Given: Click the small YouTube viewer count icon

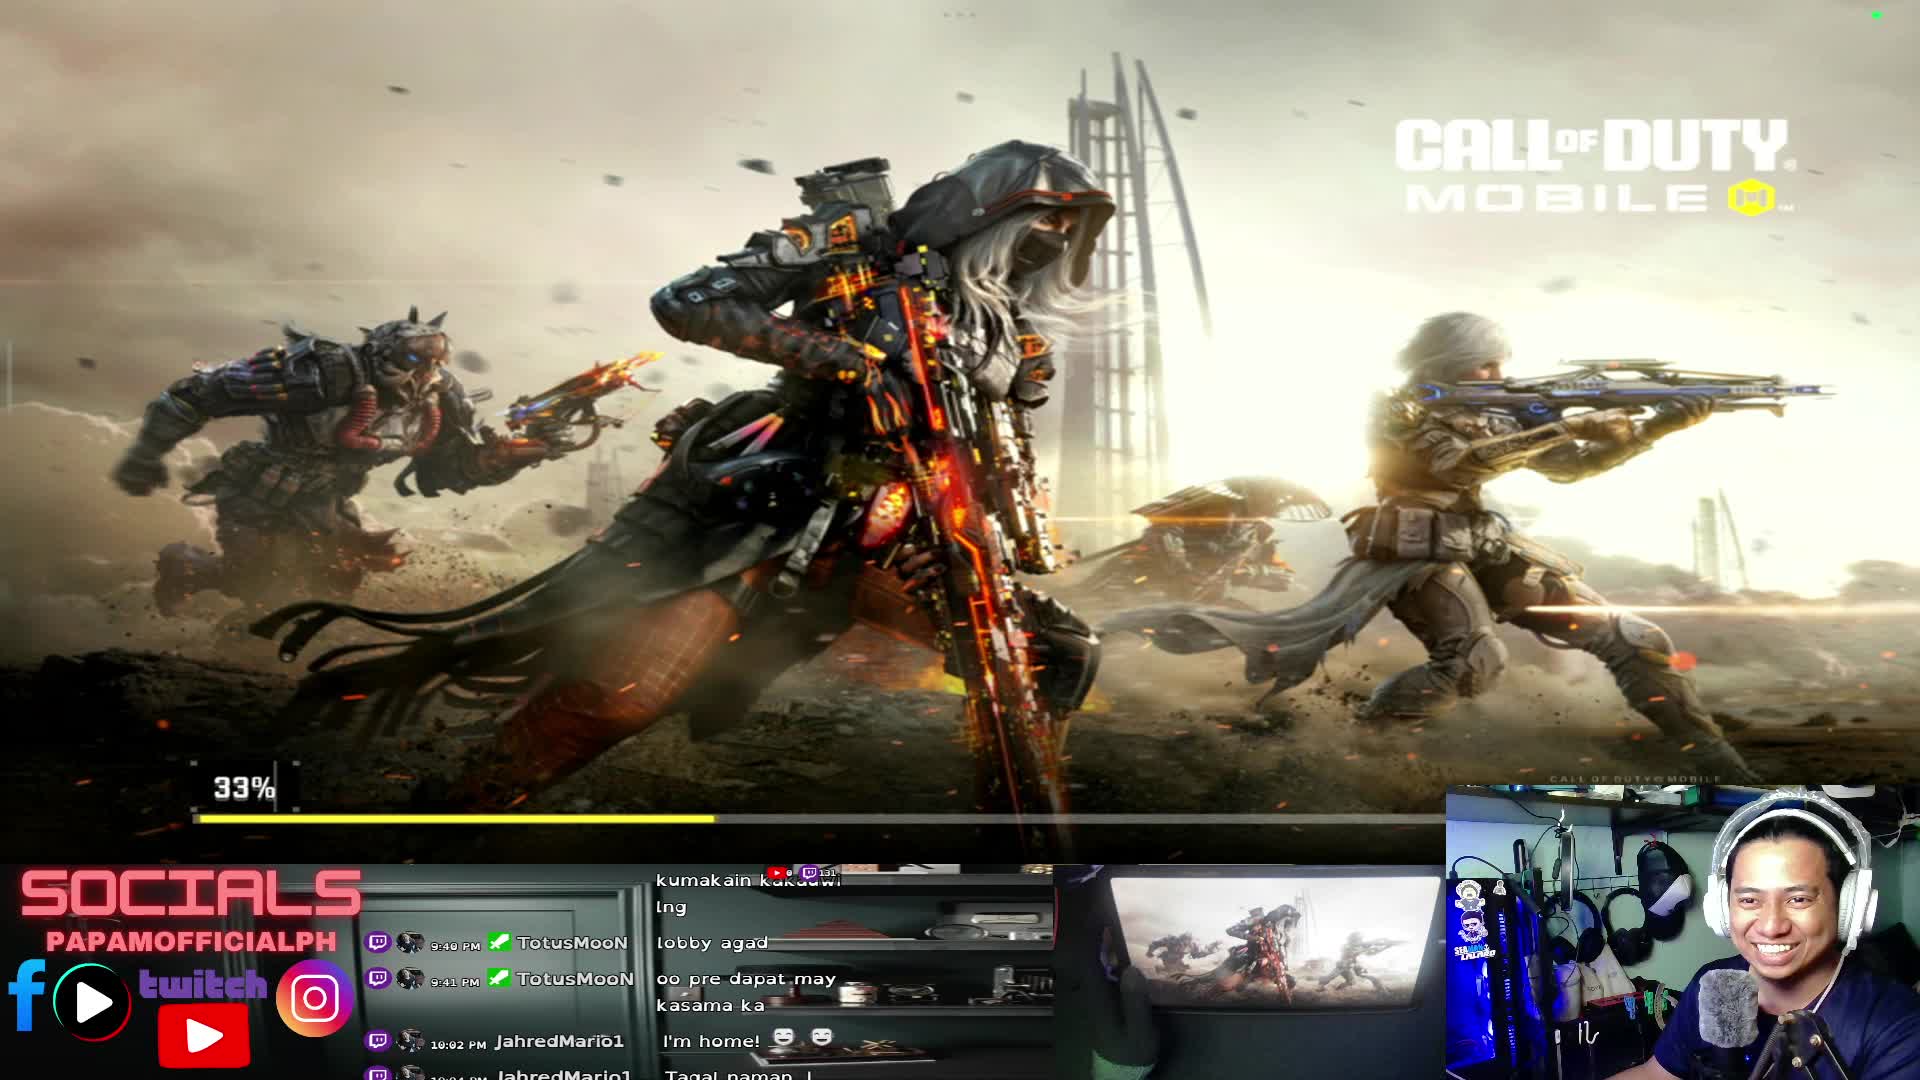Looking at the screenshot, I should tap(776, 873).
